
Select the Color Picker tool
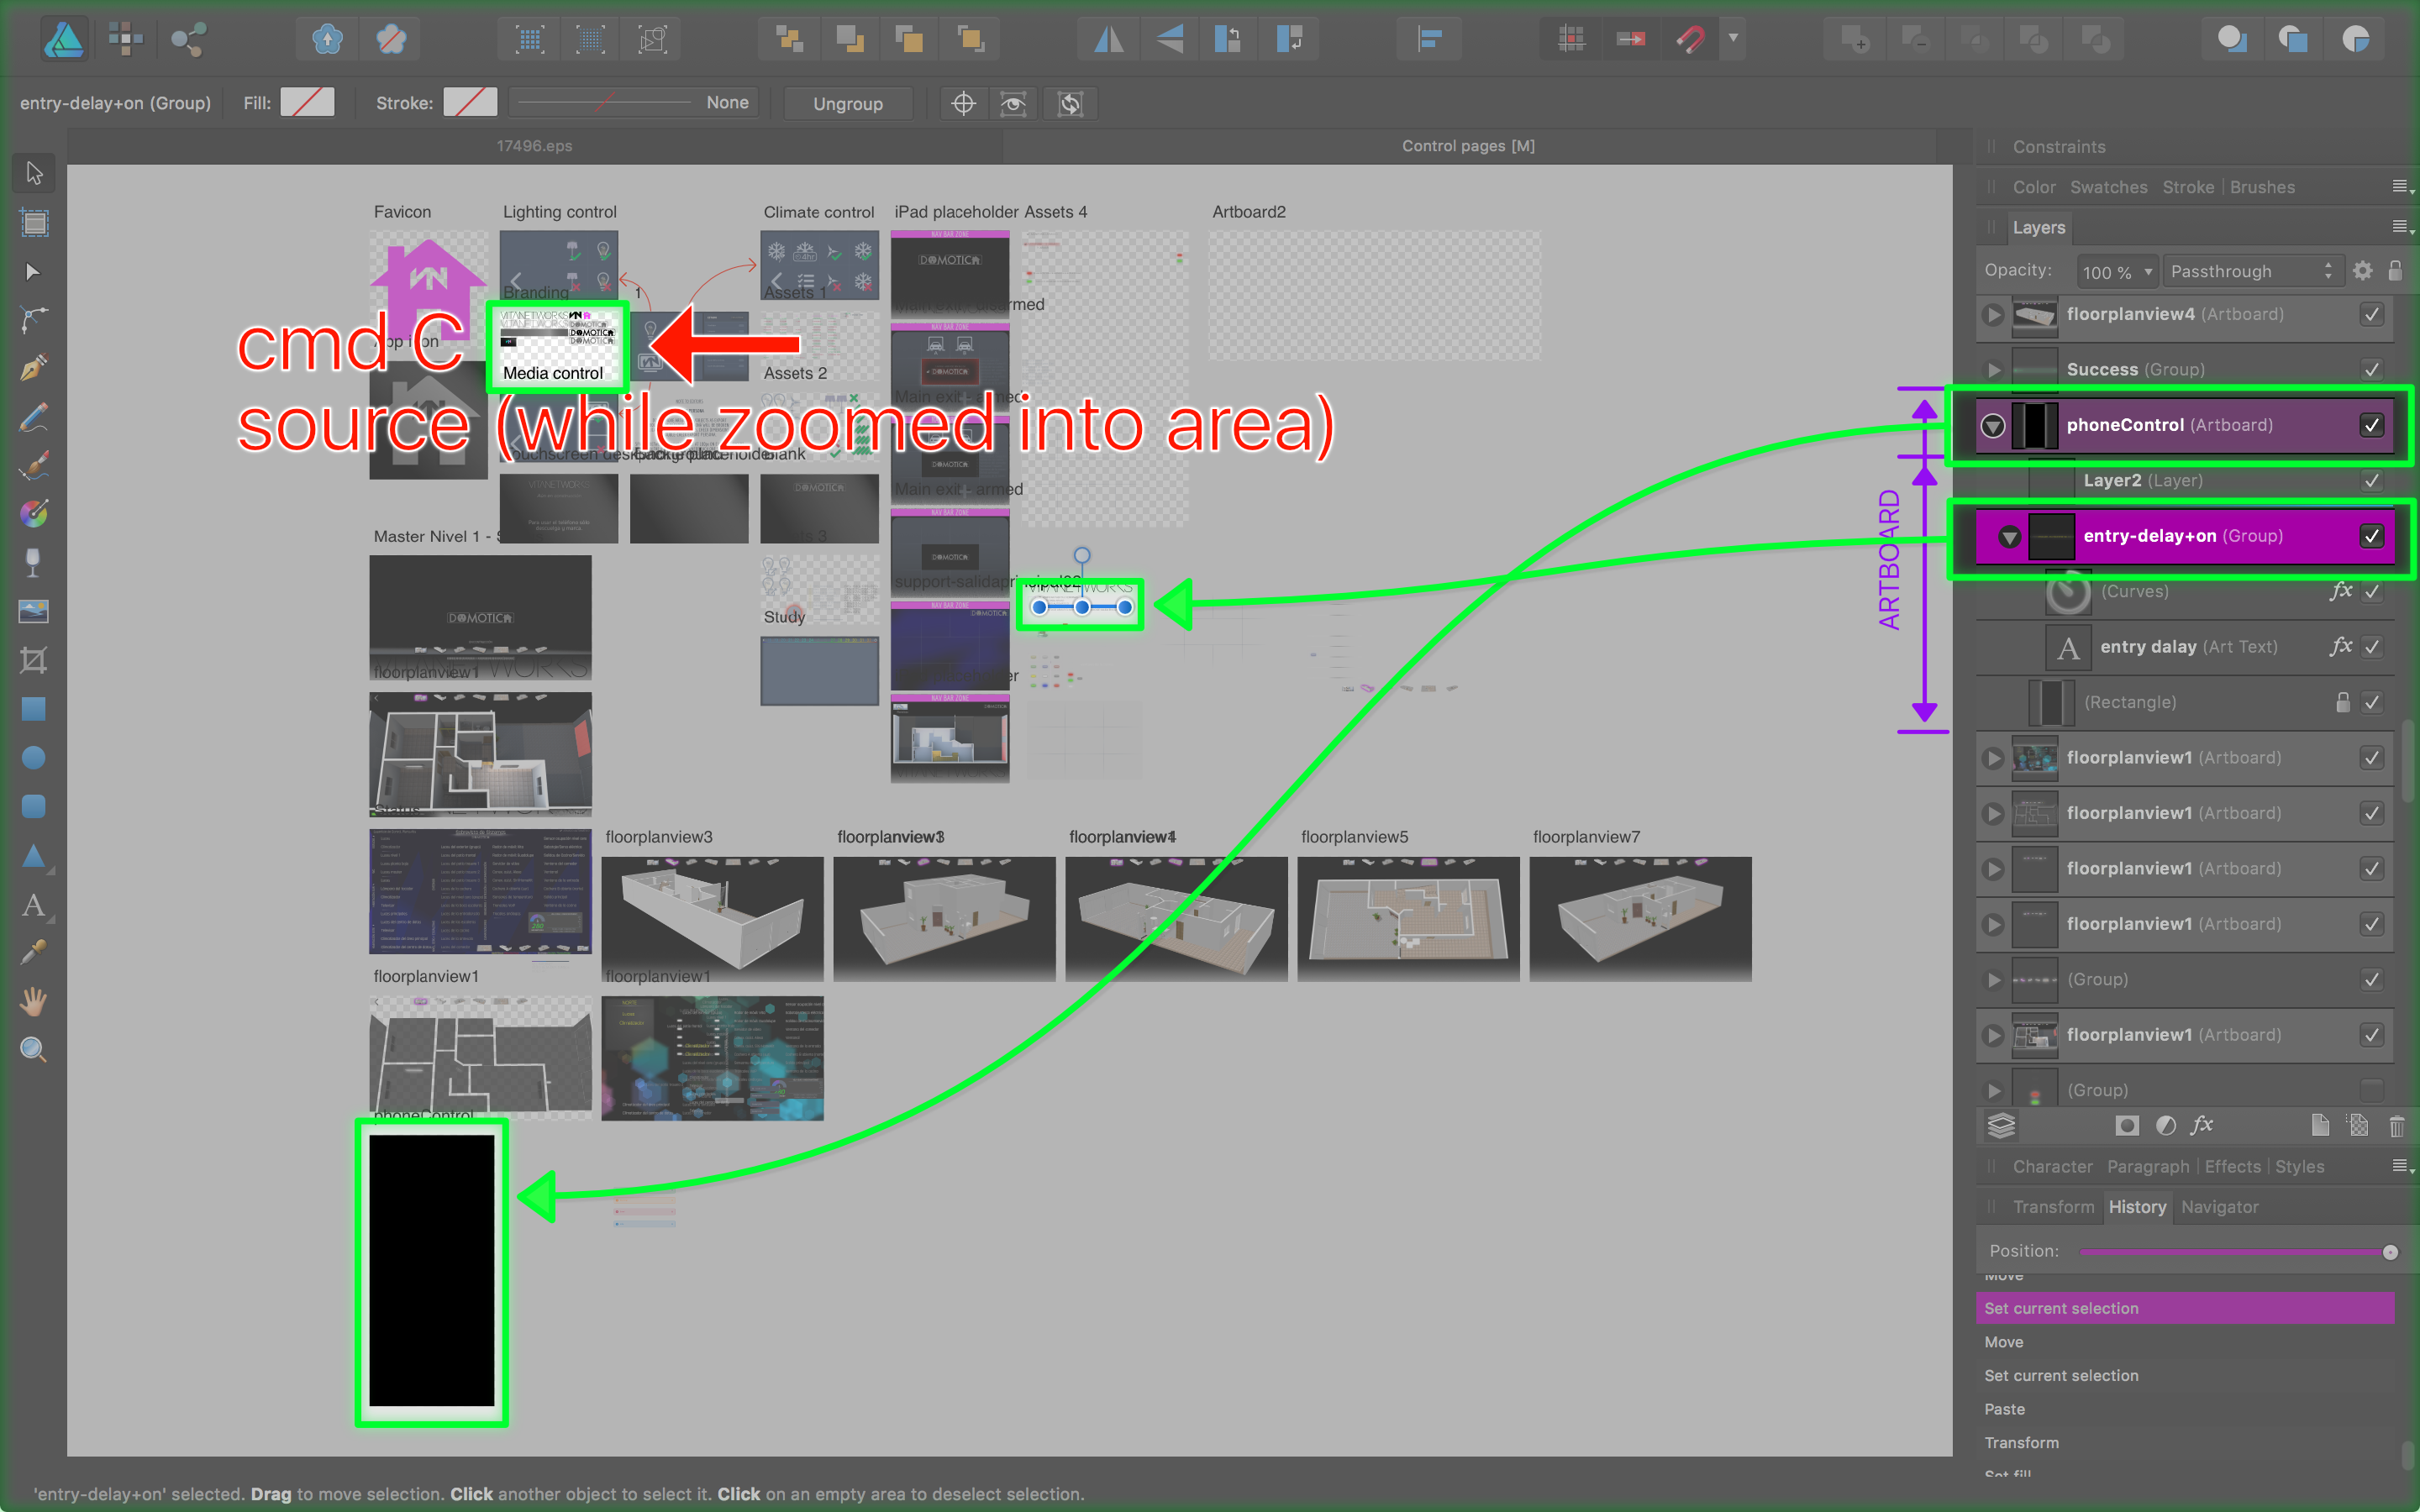pyautogui.click(x=34, y=952)
